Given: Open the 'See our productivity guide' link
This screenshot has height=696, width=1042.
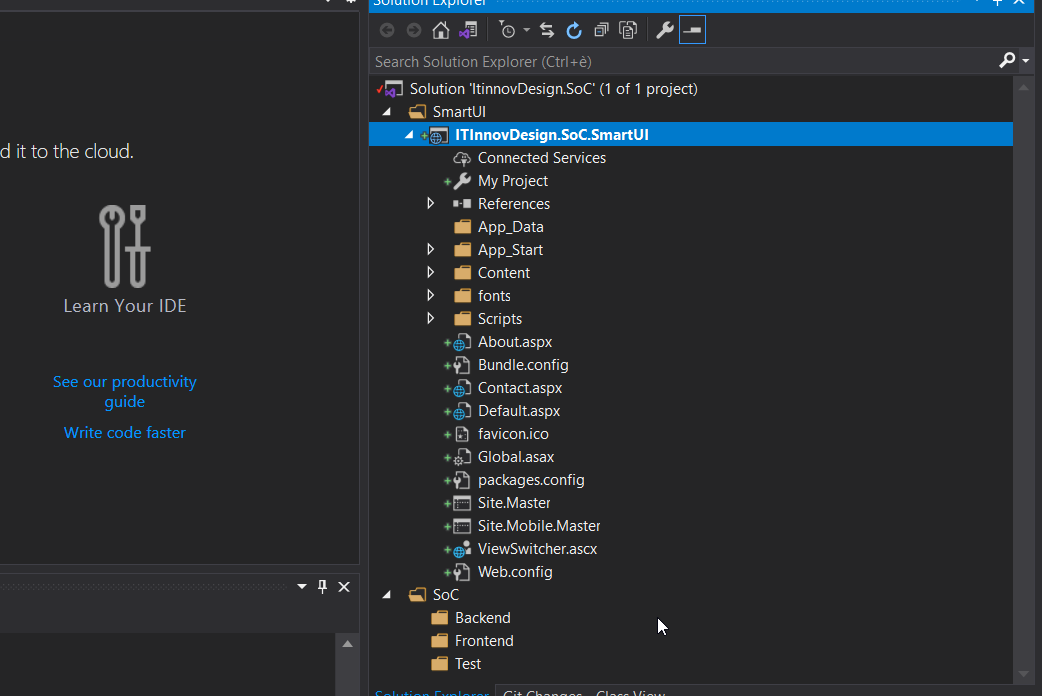Looking at the screenshot, I should point(125,392).
